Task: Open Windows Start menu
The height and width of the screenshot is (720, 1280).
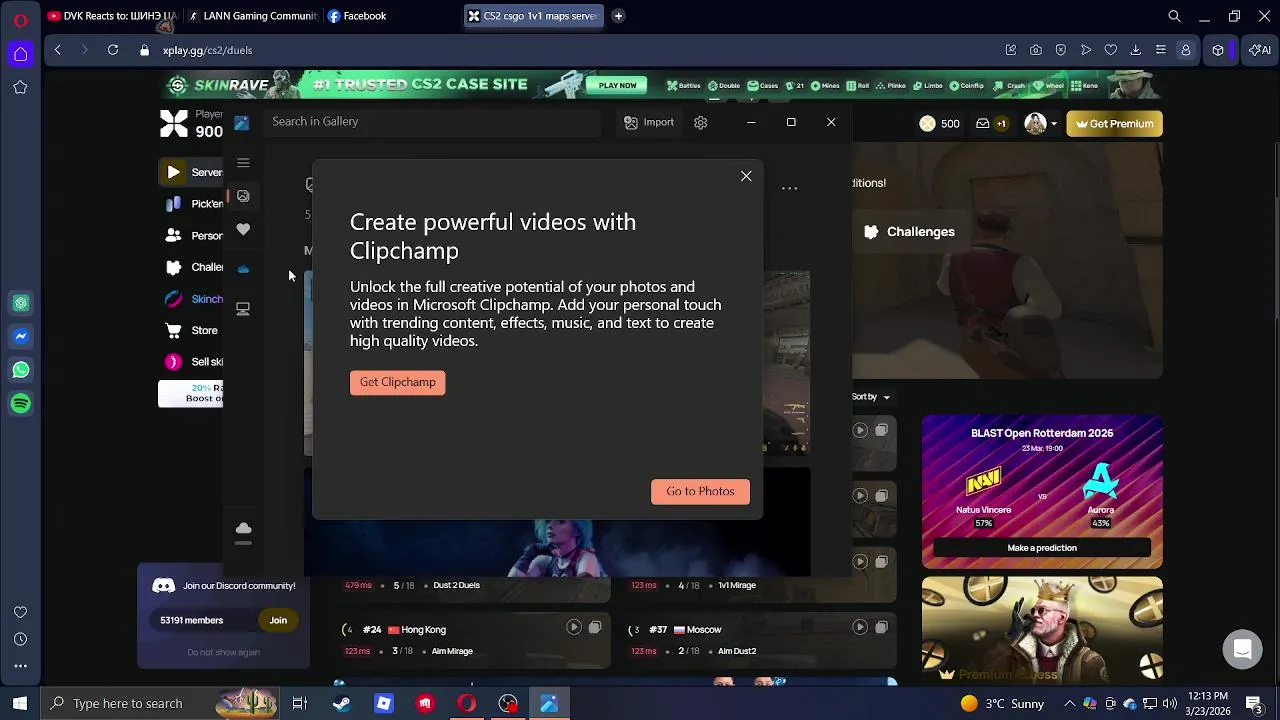Action: pos(20,703)
